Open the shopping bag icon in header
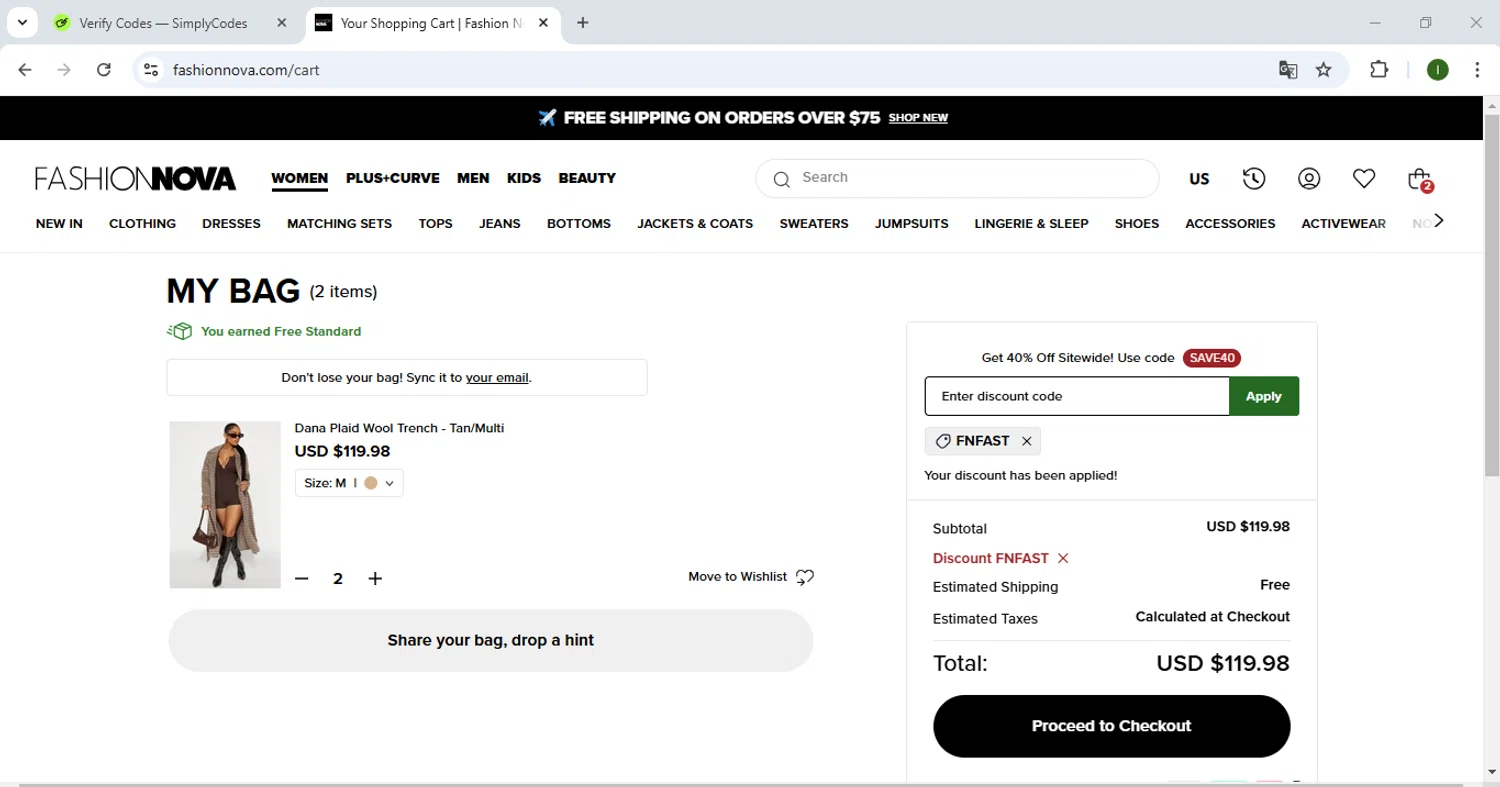This screenshot has width=1500, height=787. coord(1420,179)
